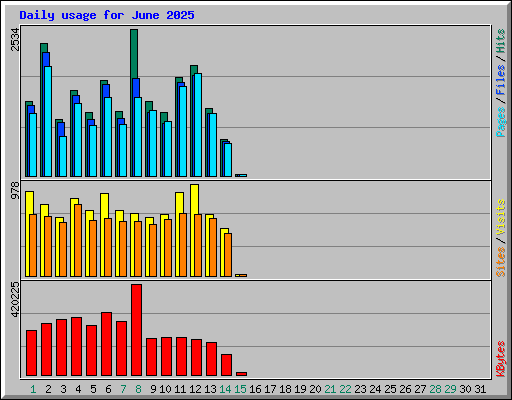
Task: Click day 6 on the date axis
Action: pyautogui.click(x=108, y=389)
